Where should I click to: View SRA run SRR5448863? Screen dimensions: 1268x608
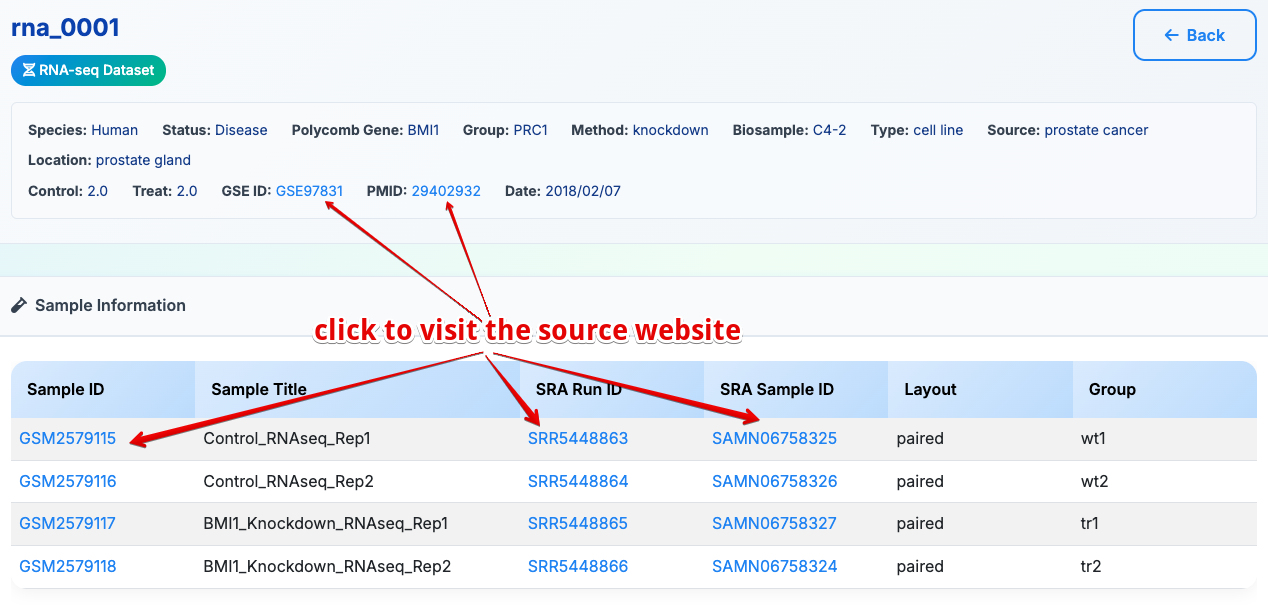point(578,438)
